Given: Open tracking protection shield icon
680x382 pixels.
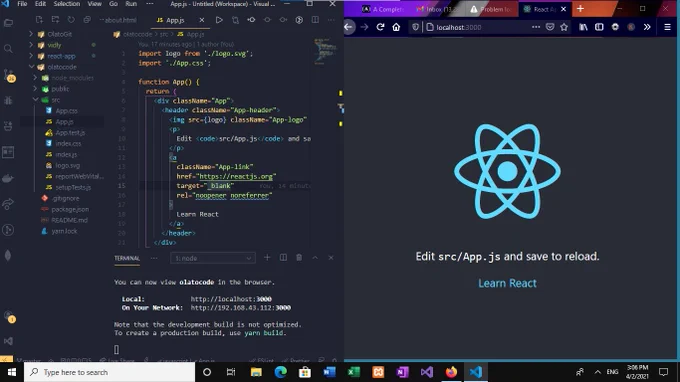Looking at the screenshot, I should point(415,27).
